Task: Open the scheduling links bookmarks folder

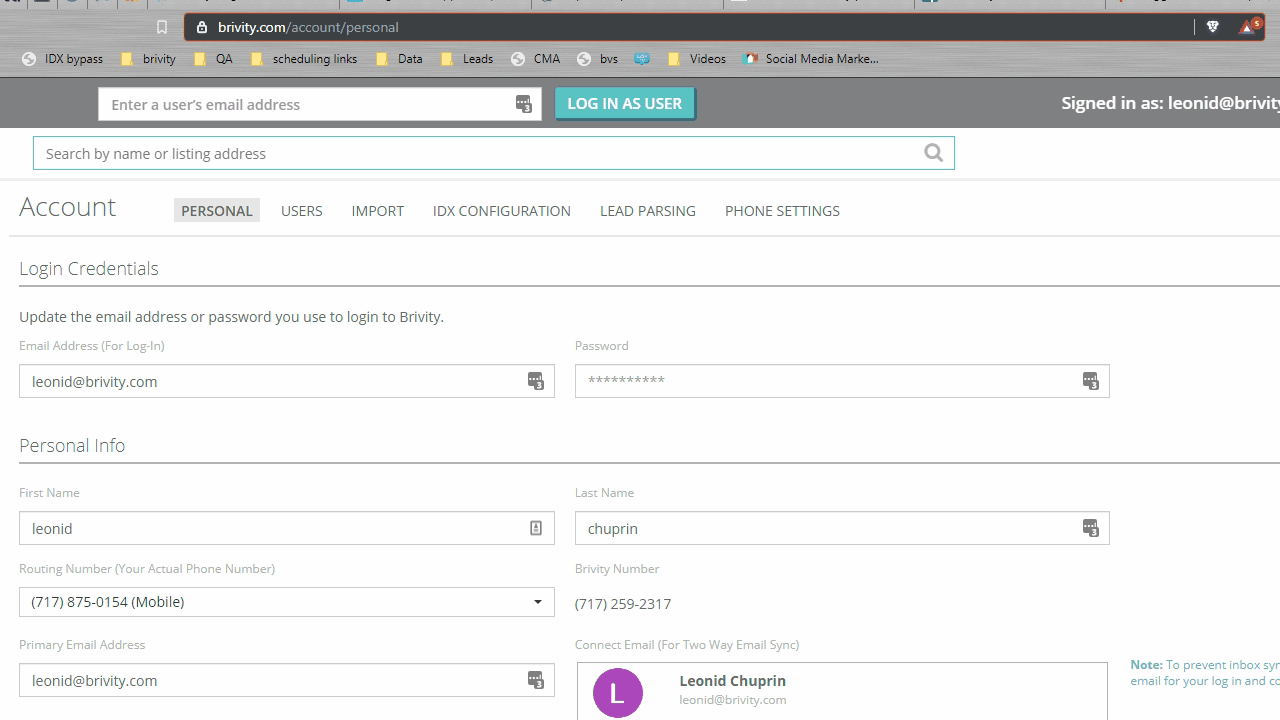Action: 304,59
